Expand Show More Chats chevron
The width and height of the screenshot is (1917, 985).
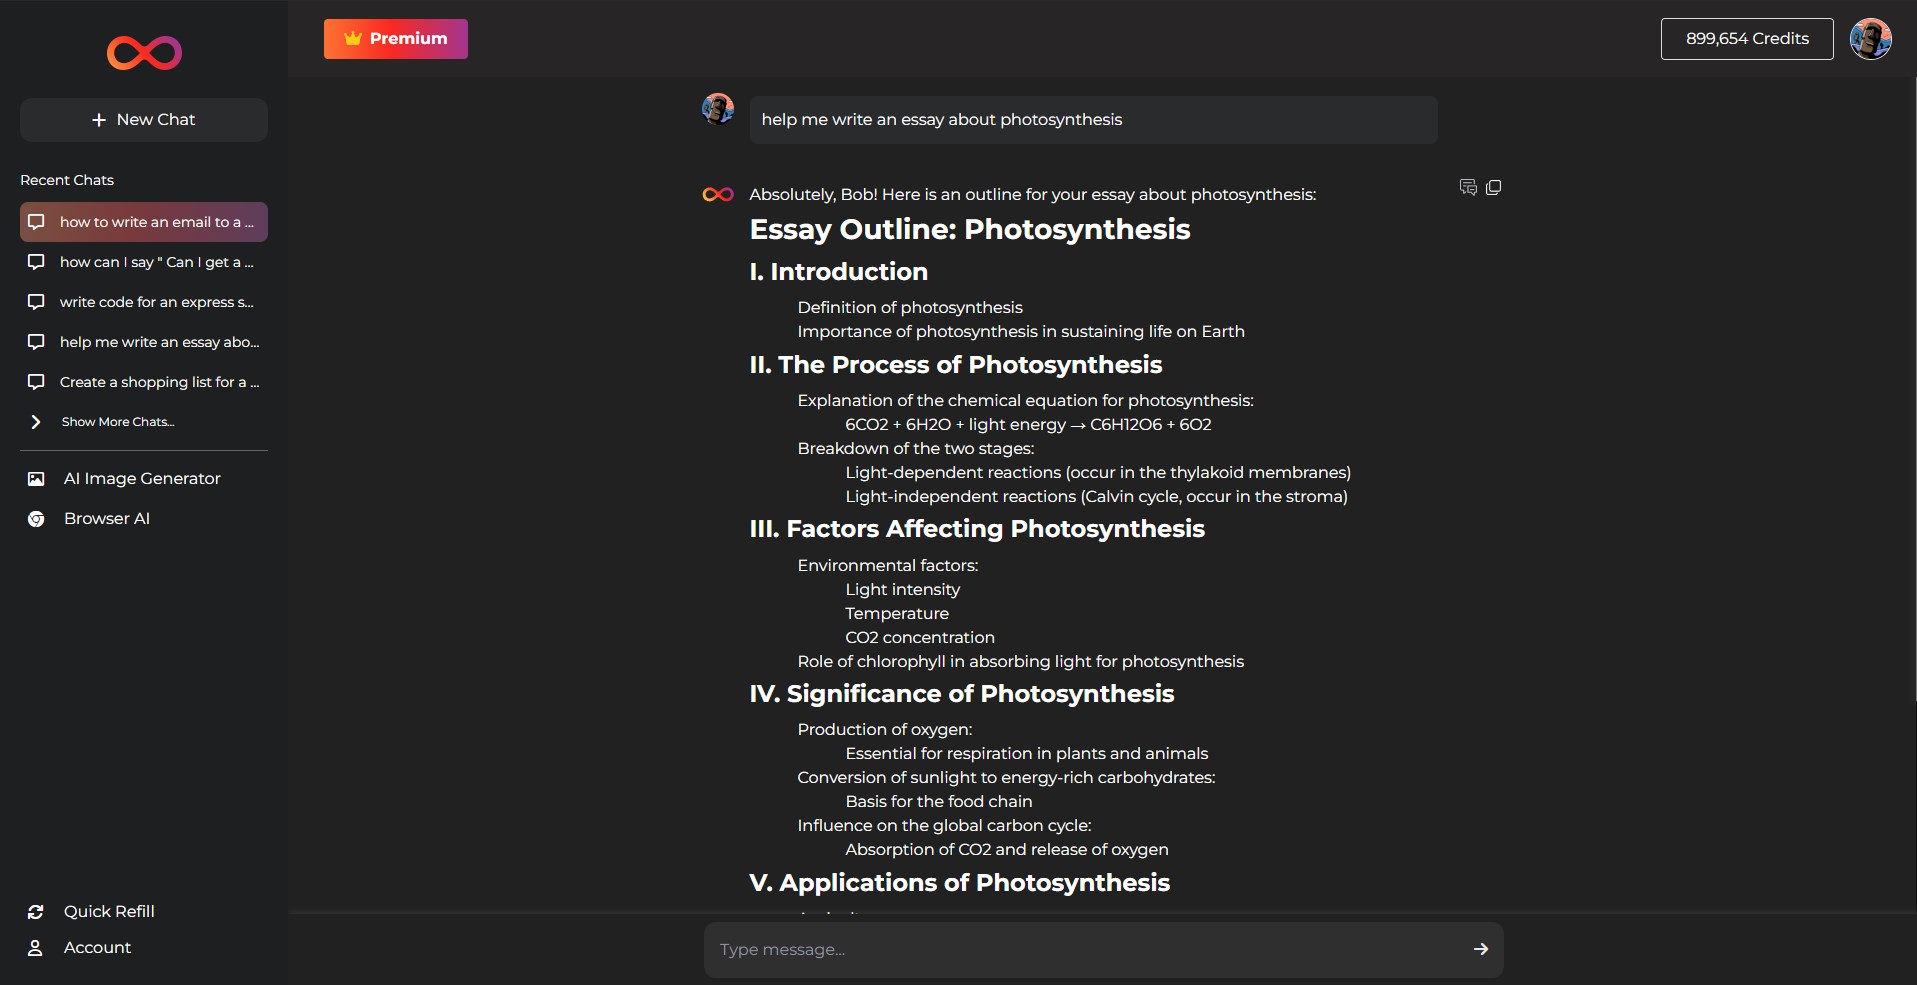(36, 422)
